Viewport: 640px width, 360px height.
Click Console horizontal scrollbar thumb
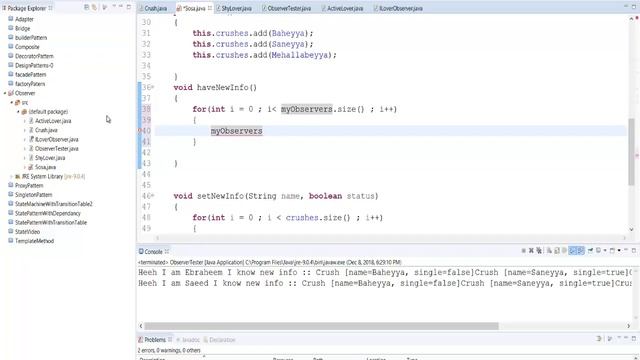321,326
